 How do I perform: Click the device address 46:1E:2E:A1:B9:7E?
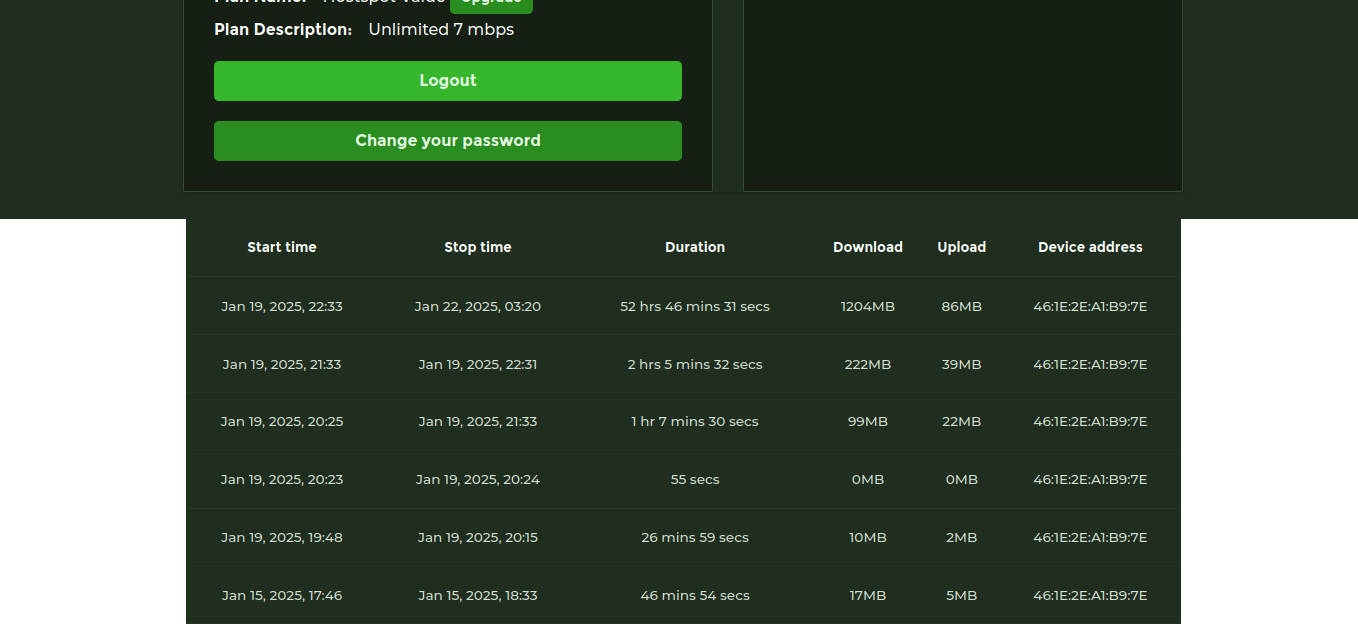[x=1089, y=306]
